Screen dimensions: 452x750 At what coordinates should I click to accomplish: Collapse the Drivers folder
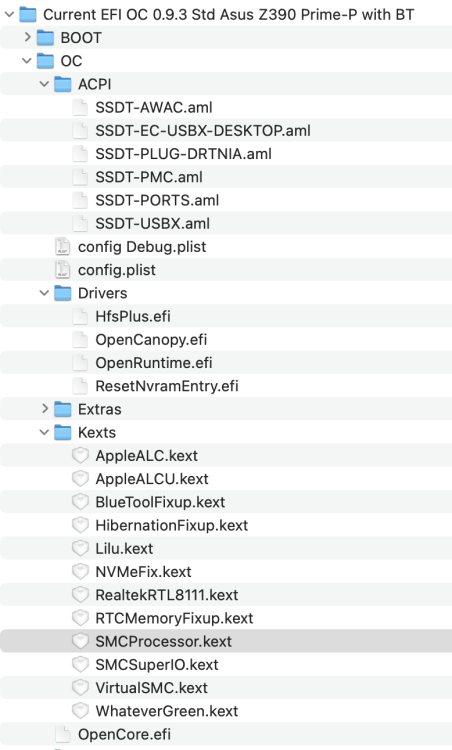point(44,293)
